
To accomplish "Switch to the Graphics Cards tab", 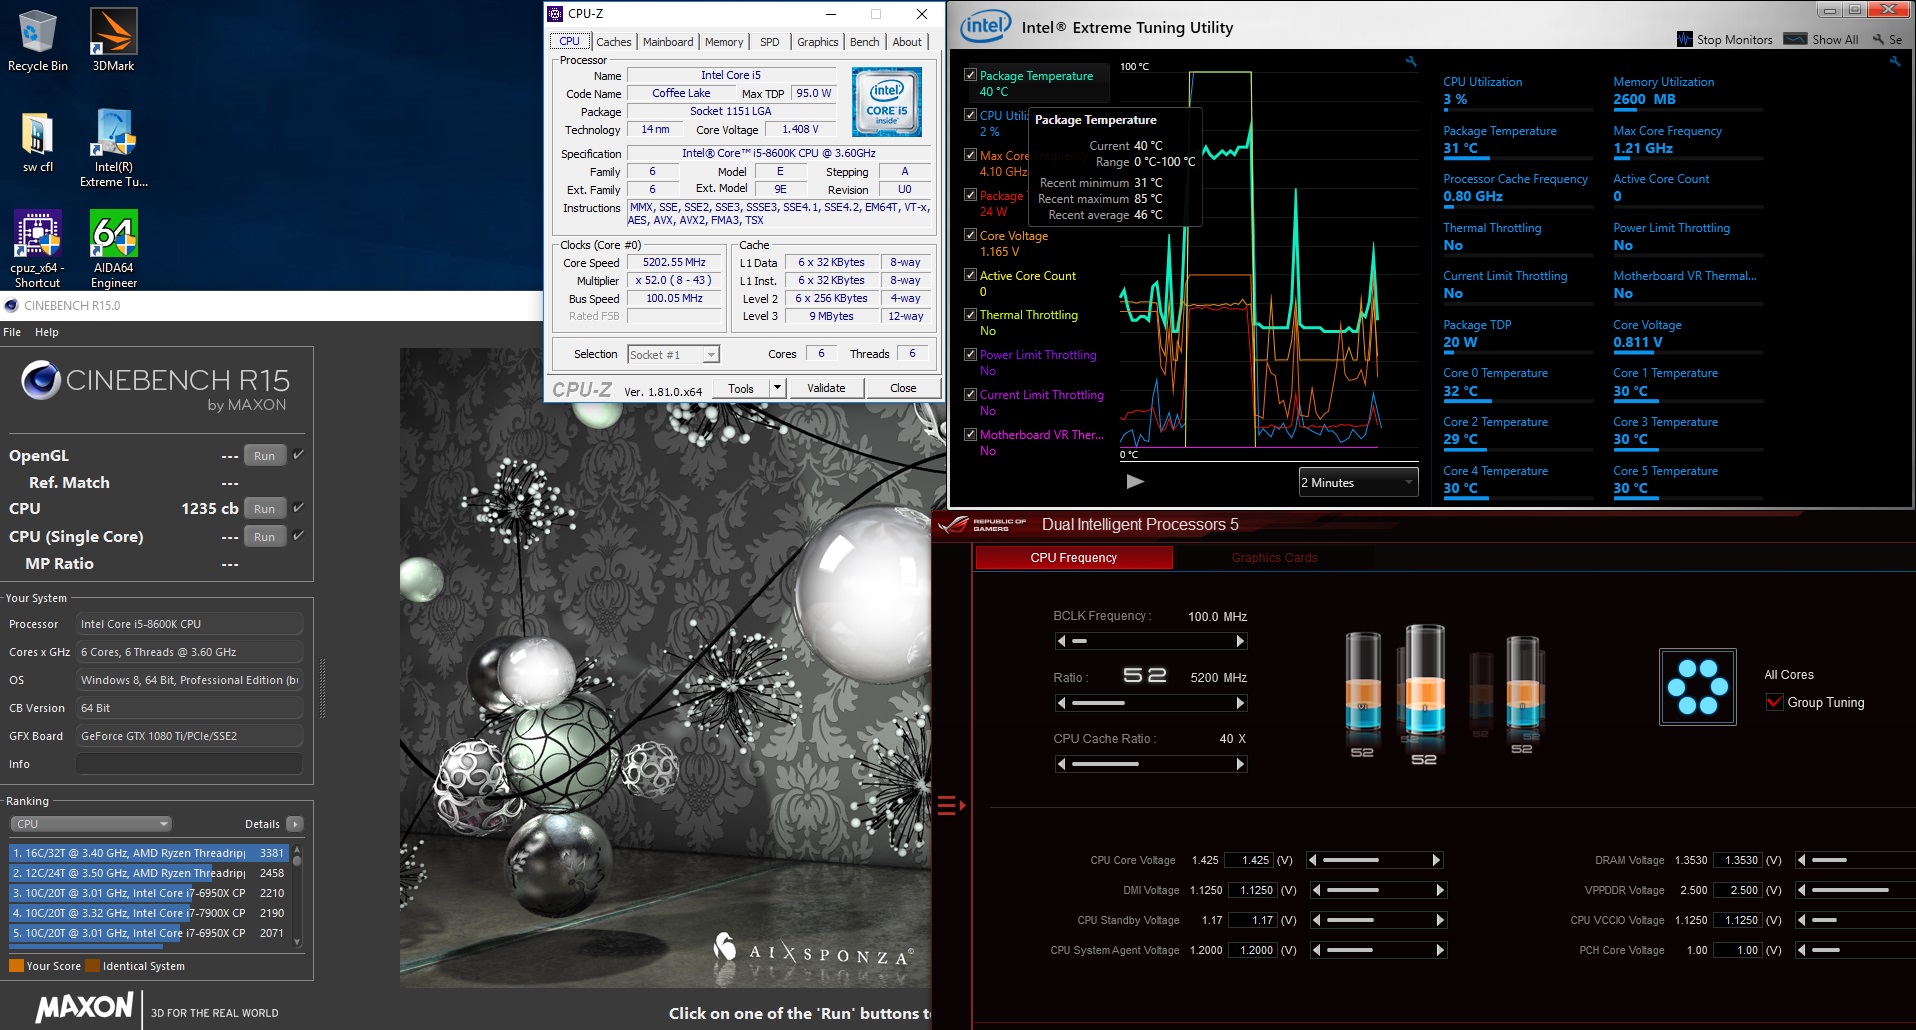I will (x=1274, y=558).
